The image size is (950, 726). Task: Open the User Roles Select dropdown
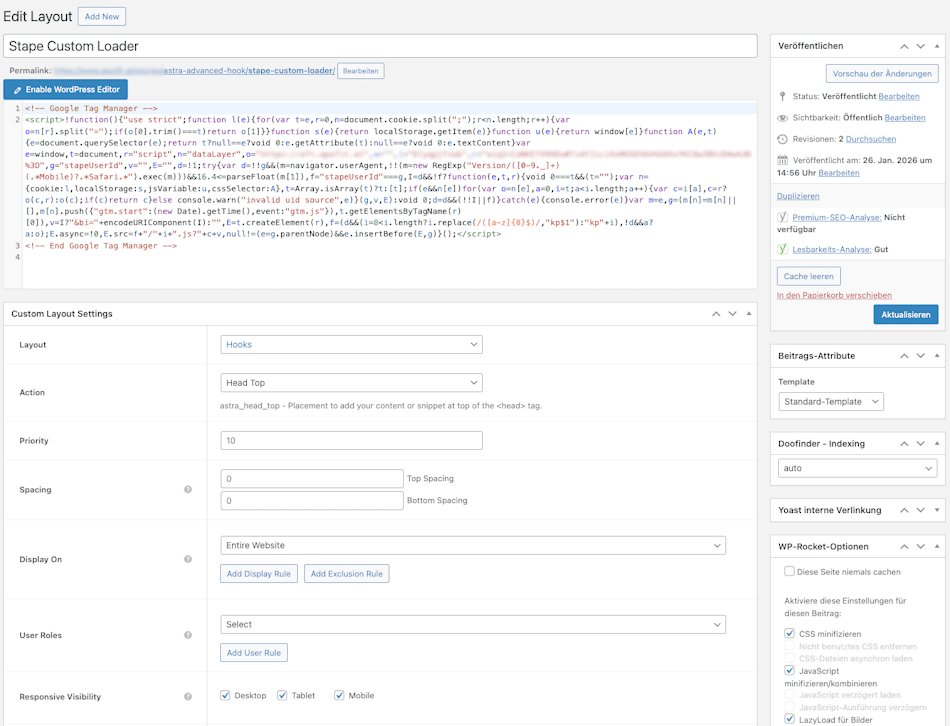[x=473, y=624]
